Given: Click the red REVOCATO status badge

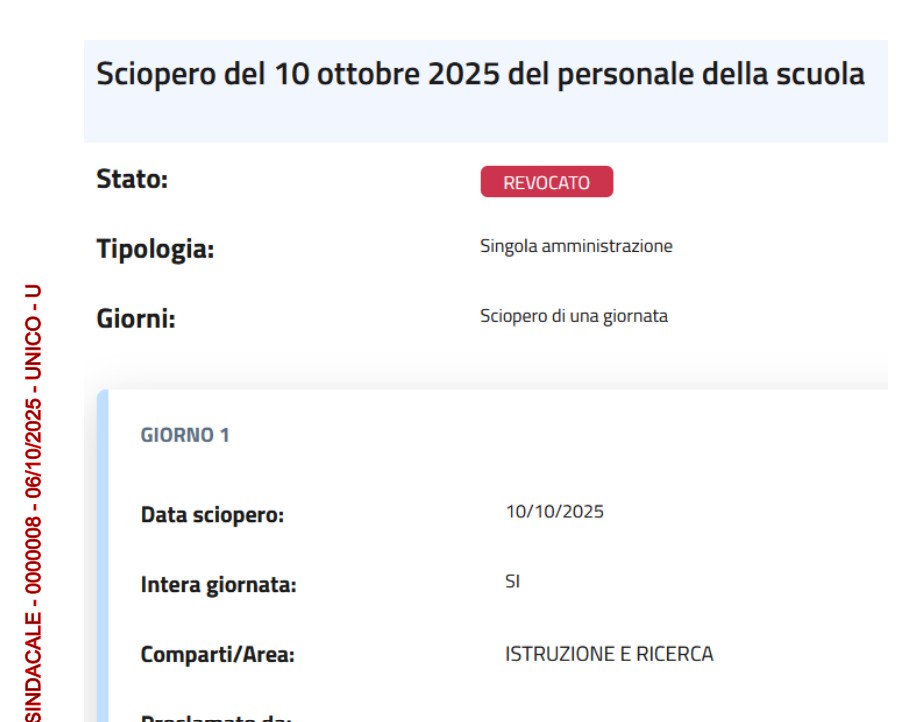Looking at the screenshot, I should [x=546, y=182].
